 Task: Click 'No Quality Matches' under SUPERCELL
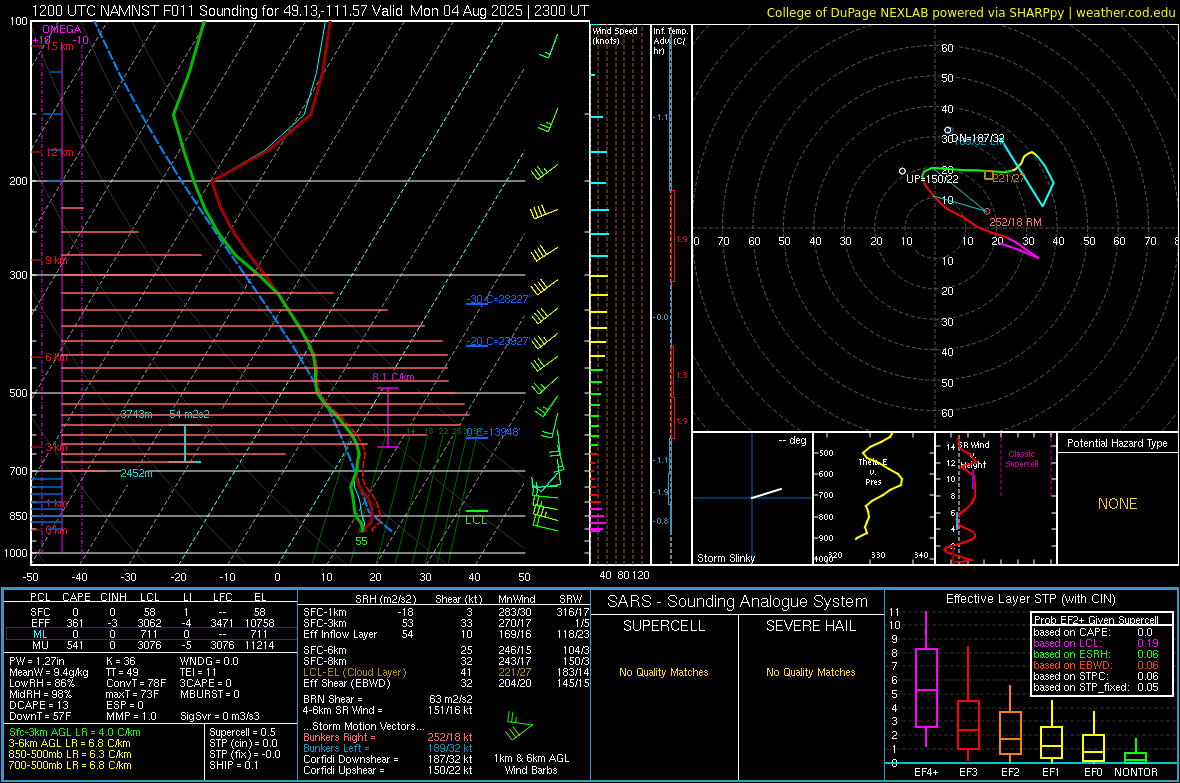coord(664,672)
